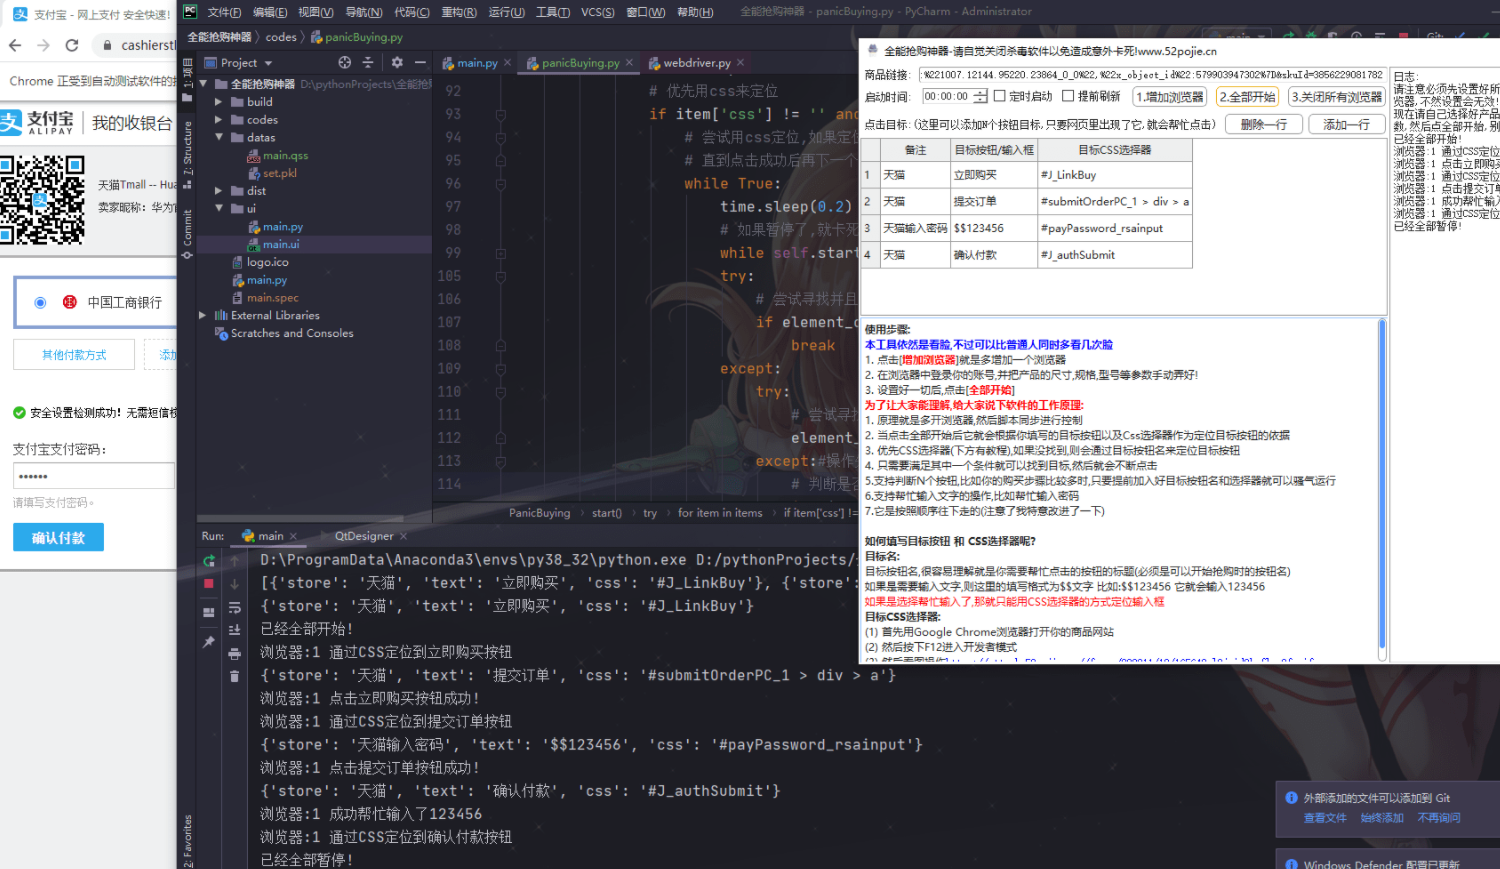Click the #payPassword_rsainput table cell
Image resolution: width=1500 pixels, height=869 pixels.
click(x=1115, y=228)
